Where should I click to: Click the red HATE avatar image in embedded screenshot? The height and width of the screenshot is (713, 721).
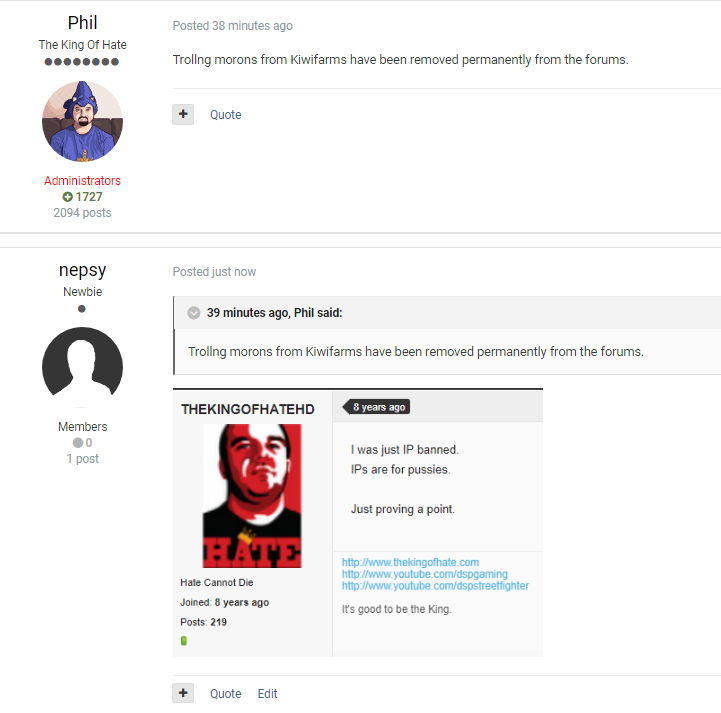(252, 496)
